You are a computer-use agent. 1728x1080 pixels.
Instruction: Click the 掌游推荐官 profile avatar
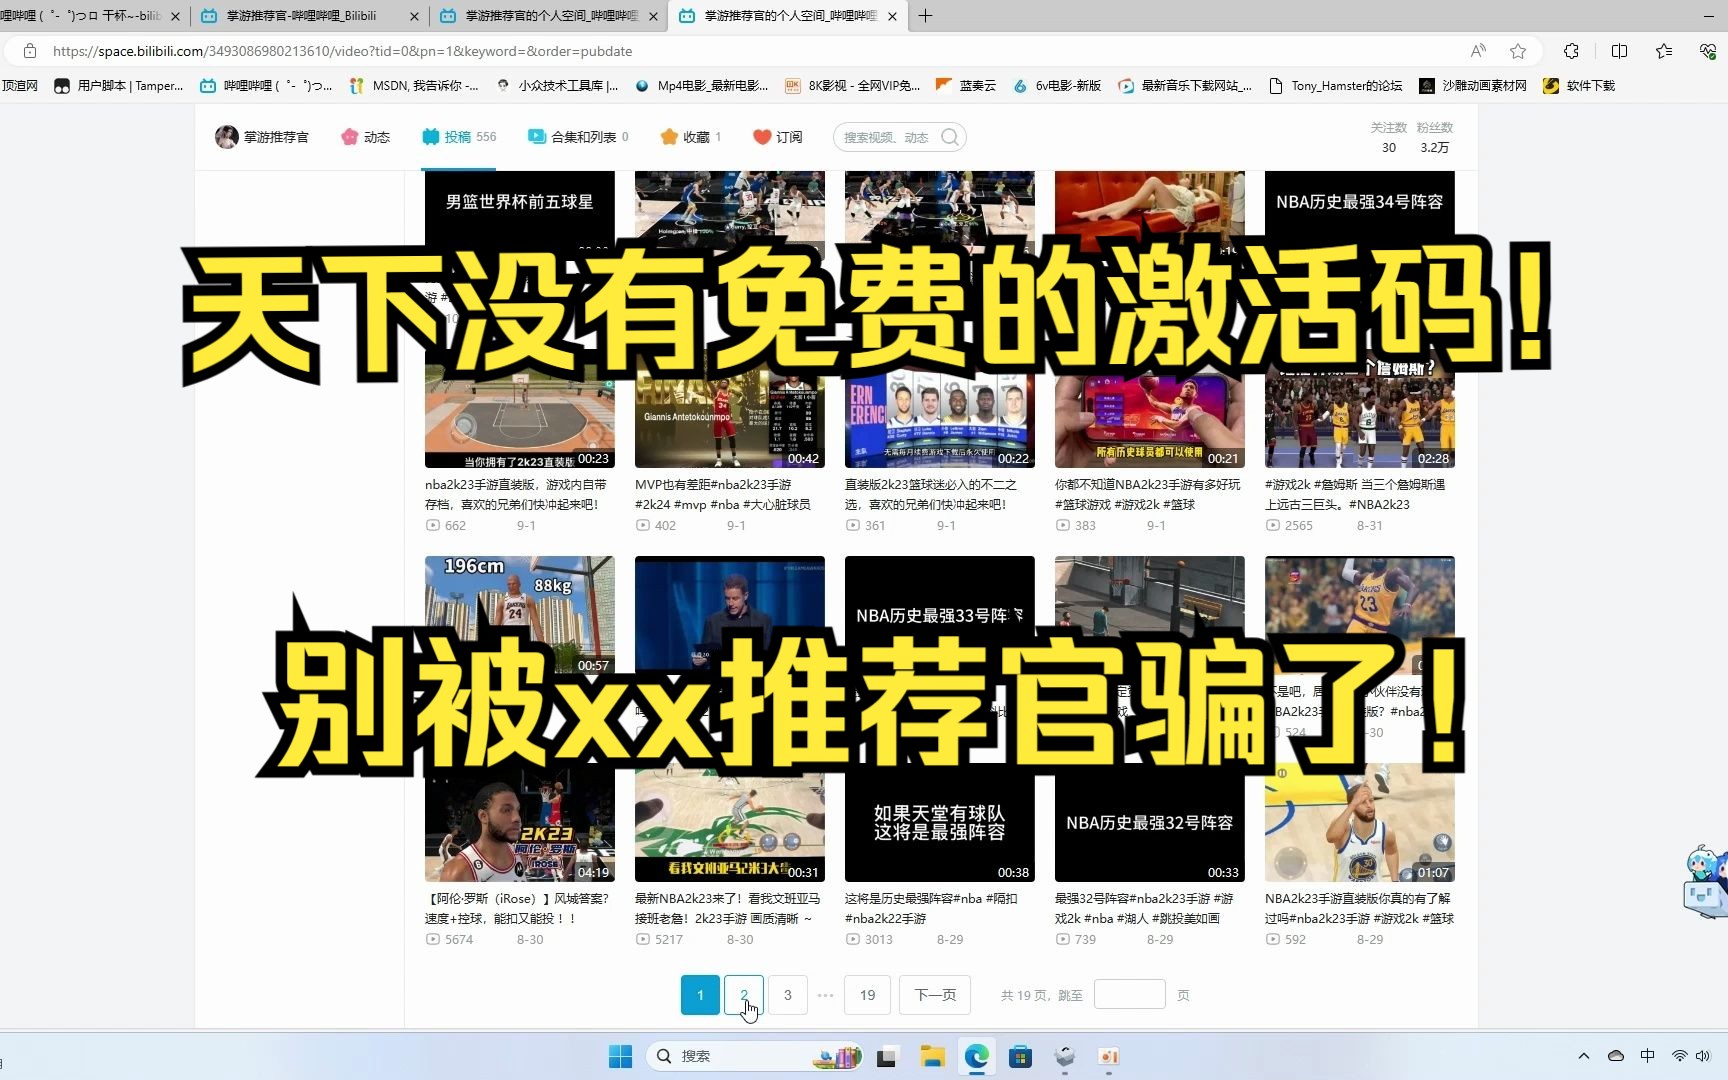point(226,137)
